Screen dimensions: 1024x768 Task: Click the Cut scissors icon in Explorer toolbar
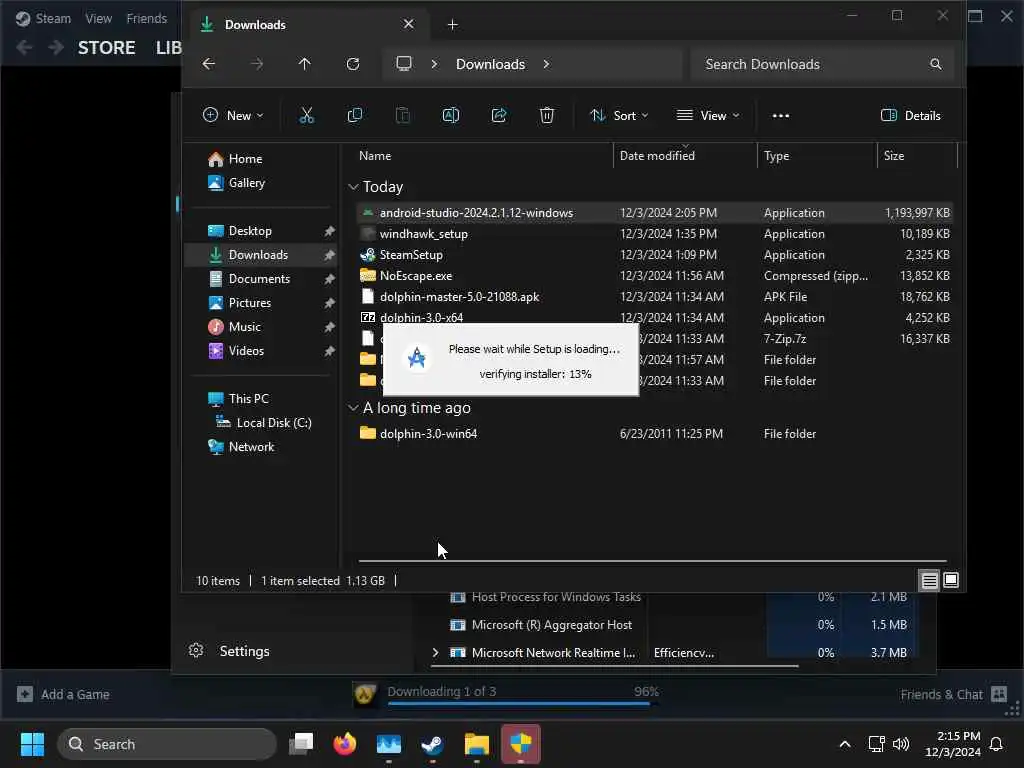(x=306, y=116)
